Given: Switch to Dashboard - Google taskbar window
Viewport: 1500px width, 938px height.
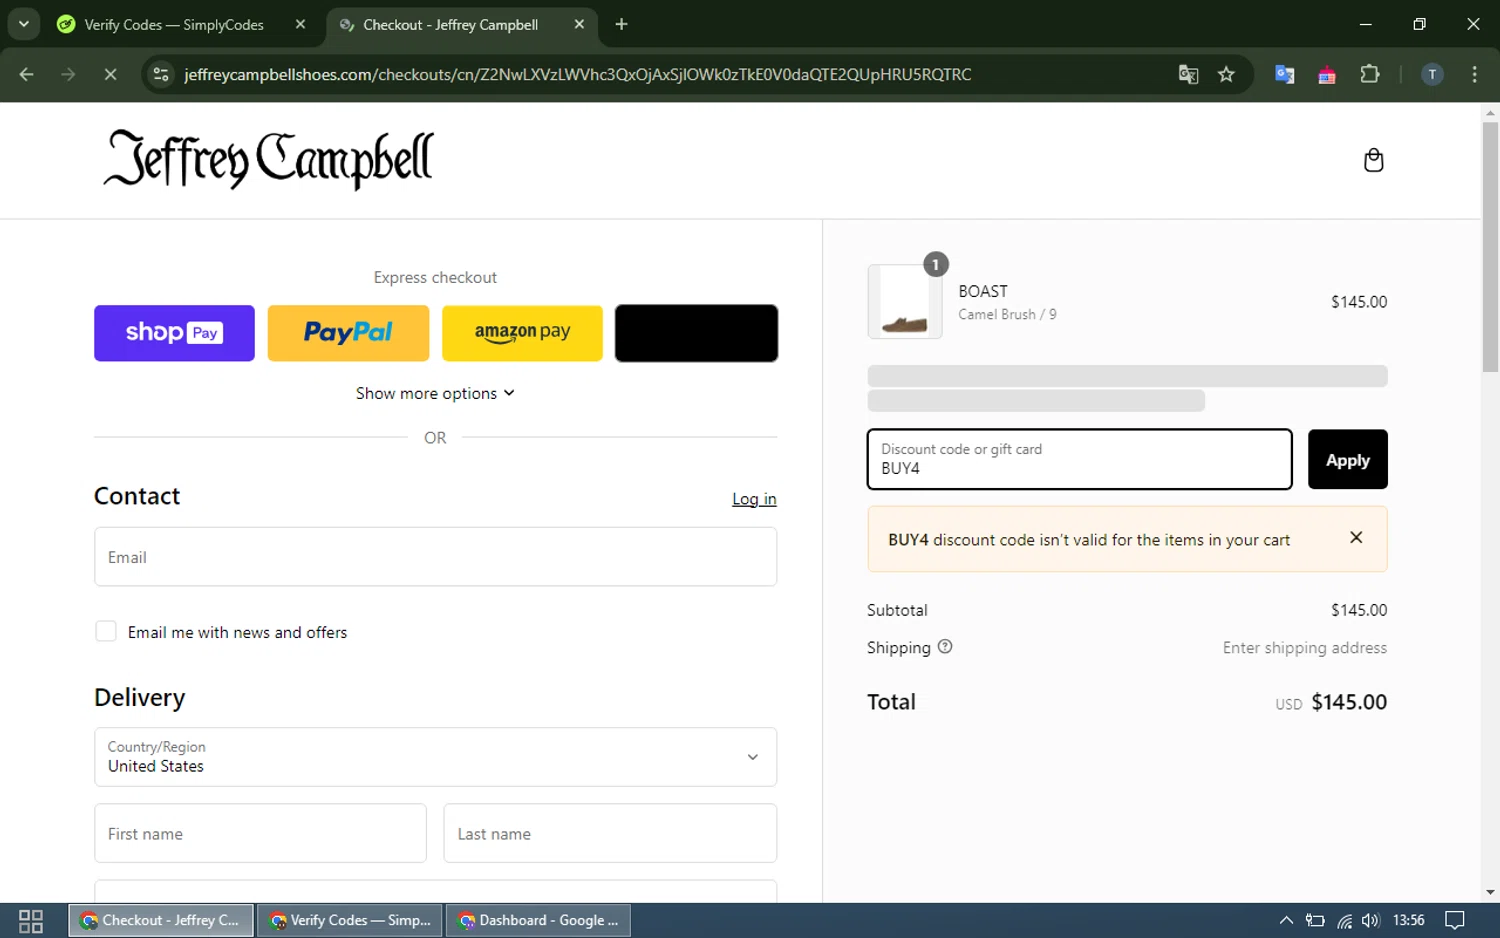Looking at the screenshot, I should (x=538, y=921).
